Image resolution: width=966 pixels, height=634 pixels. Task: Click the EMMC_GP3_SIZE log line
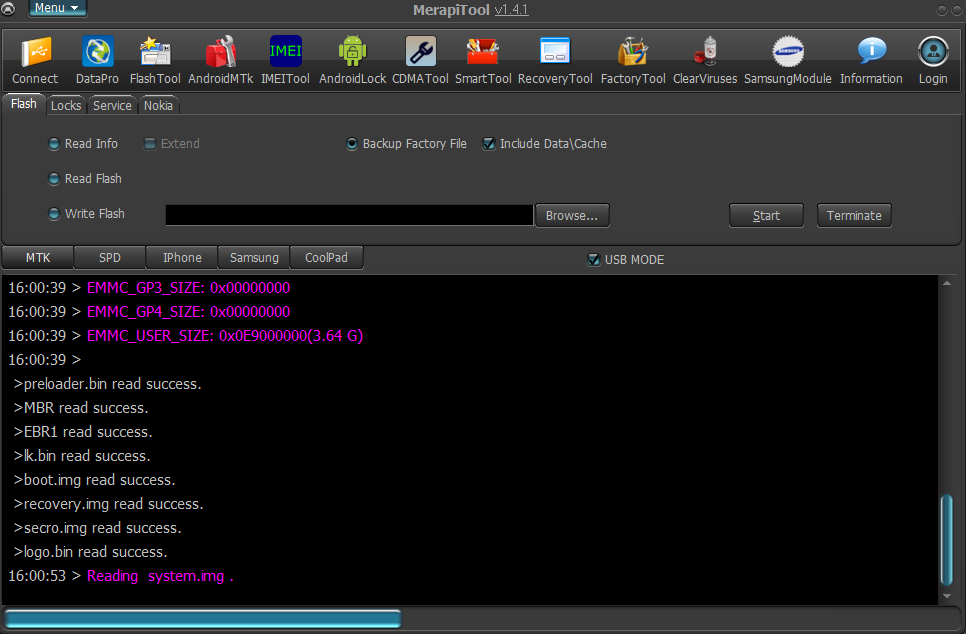[x=149, y=288]
